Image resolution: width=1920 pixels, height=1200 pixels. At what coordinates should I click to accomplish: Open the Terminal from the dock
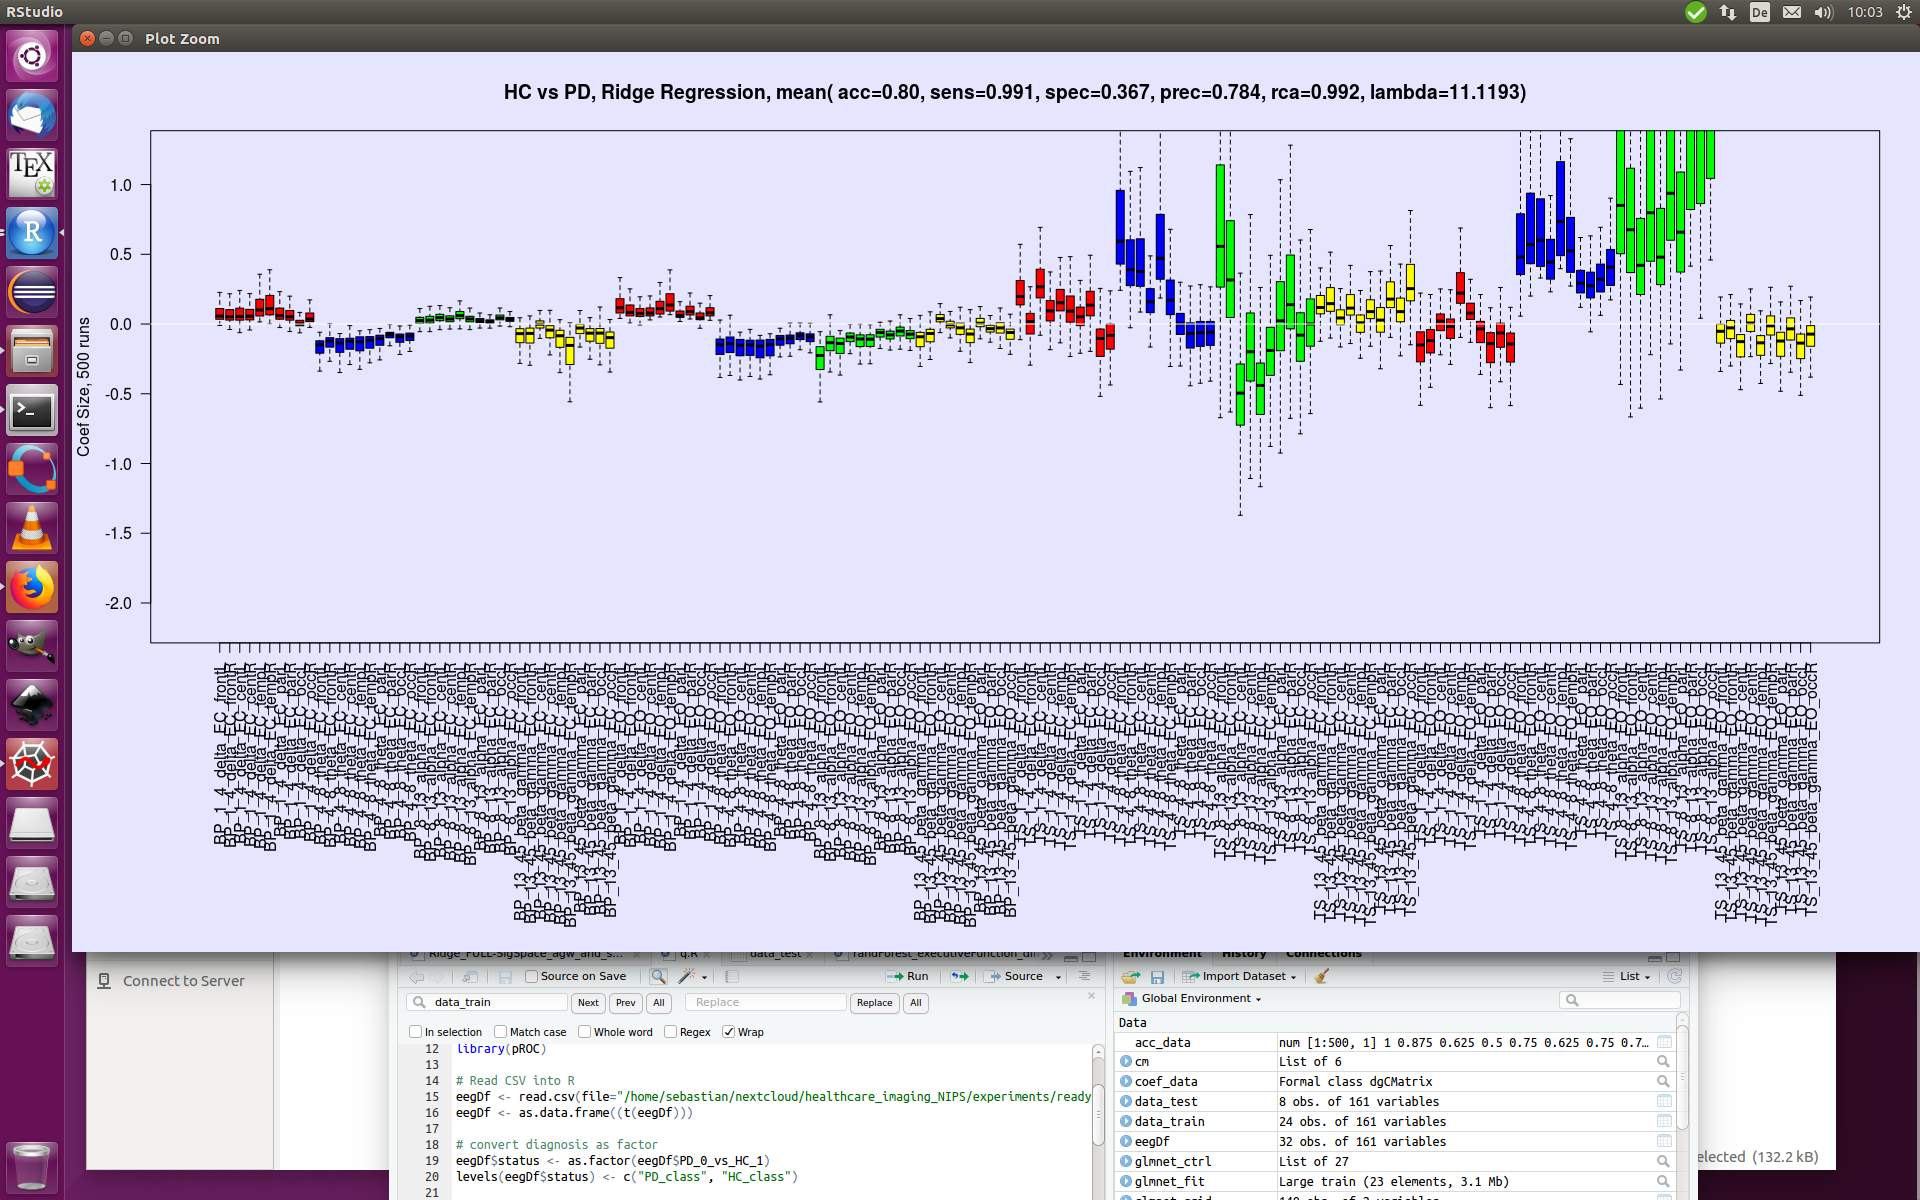pos(32,411)
